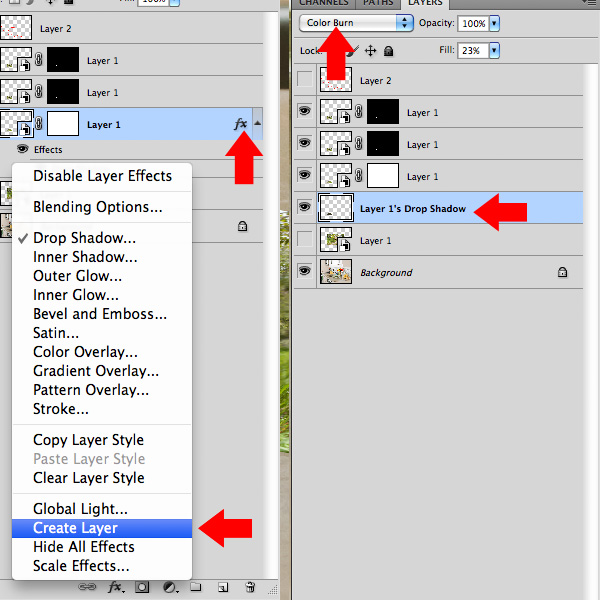The width and height of the screenshot is (600, 600).
Task: Click the padlock icon in the left panel
Action: coord(242,226)
